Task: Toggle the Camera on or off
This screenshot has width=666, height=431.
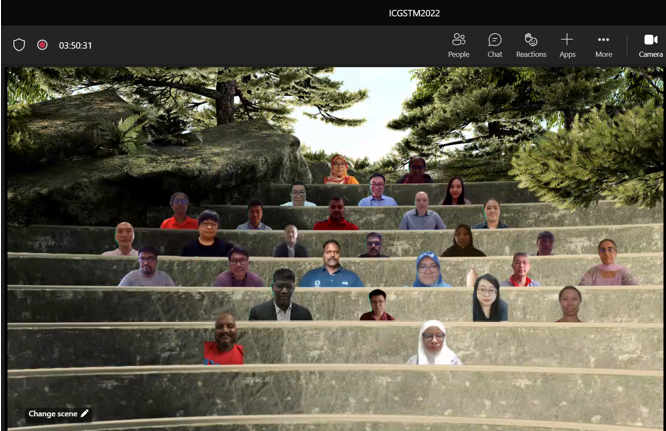Action: (x=650, y=45)
